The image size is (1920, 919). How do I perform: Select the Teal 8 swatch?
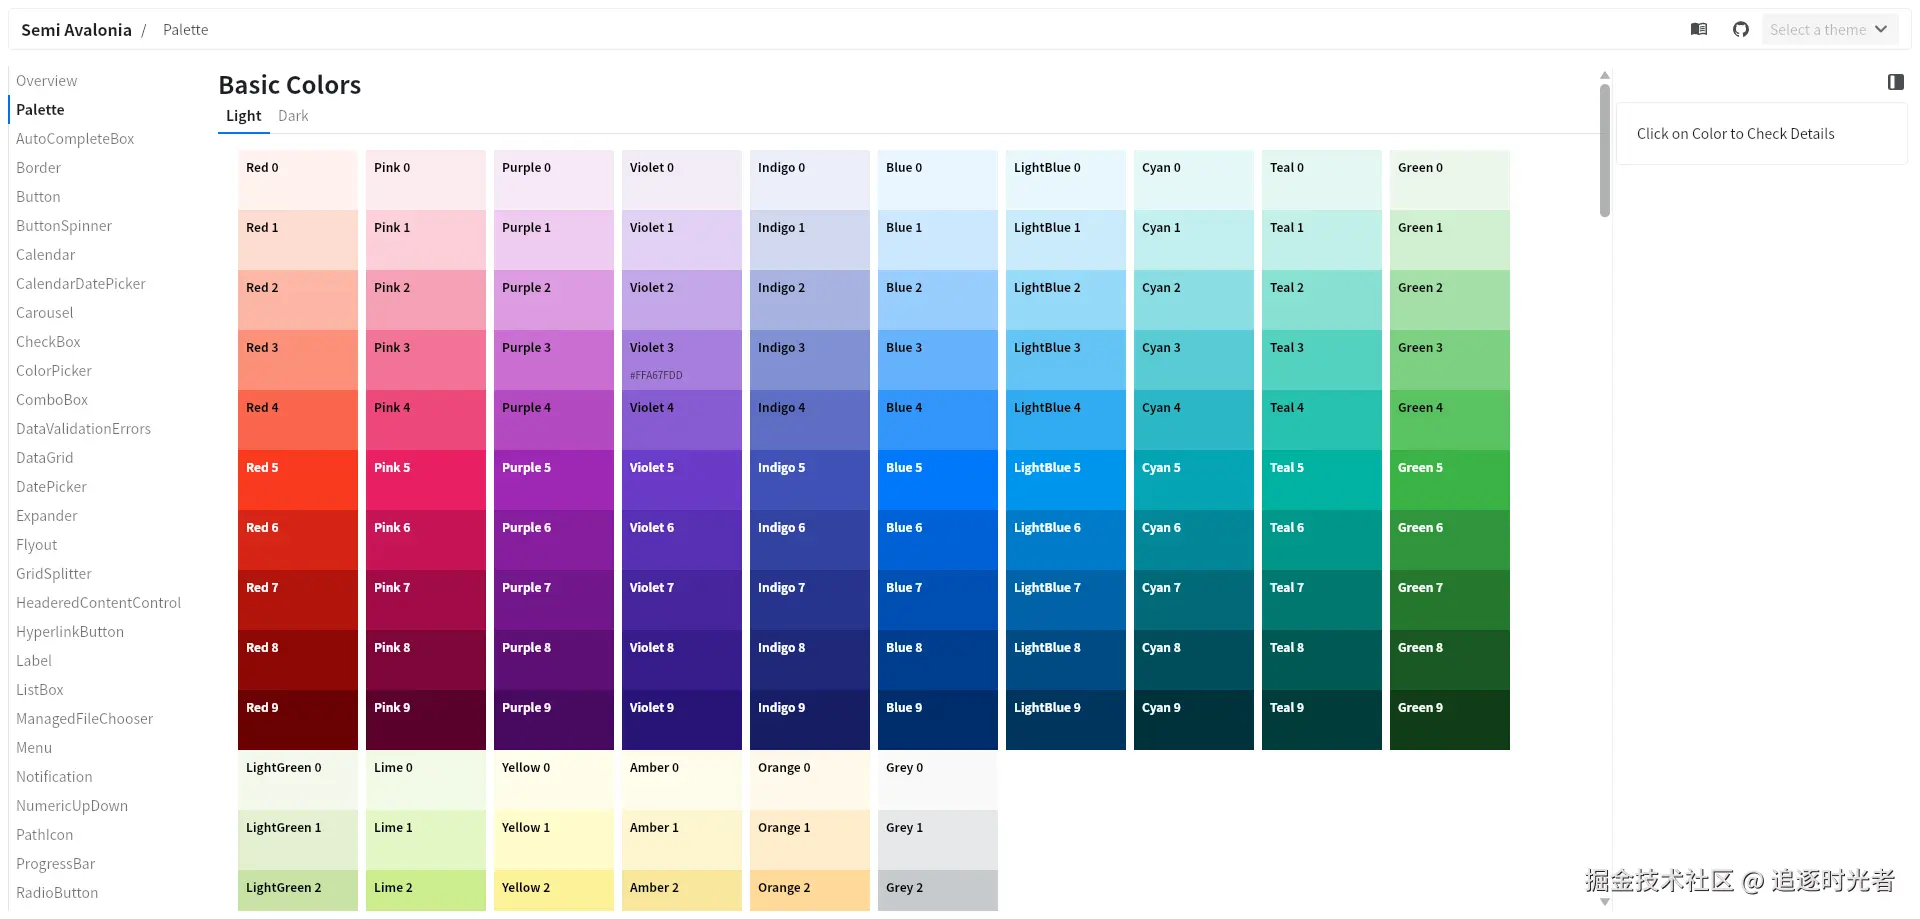point(1322,660)
